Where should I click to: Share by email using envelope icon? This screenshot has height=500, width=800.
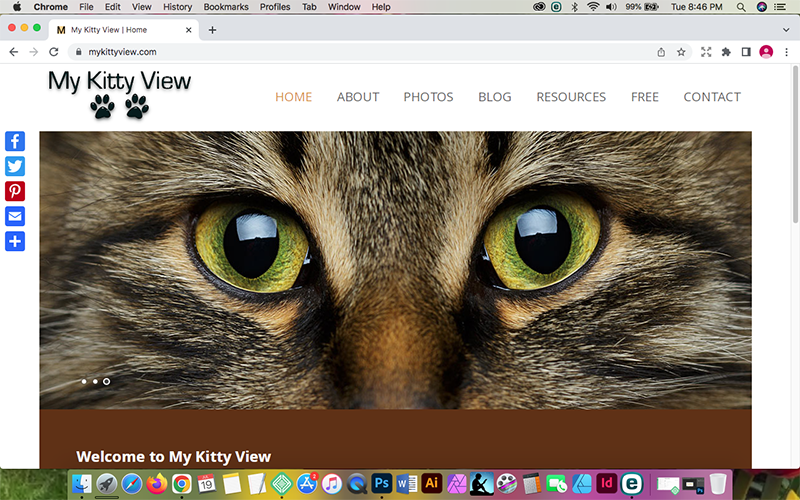tap(15, 216)
